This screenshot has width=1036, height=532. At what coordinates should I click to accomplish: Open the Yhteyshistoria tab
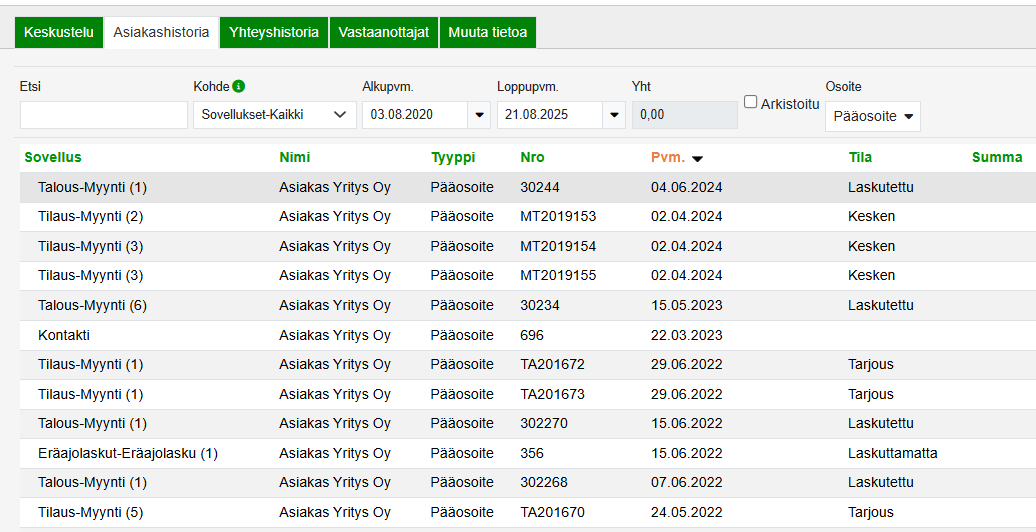(x=274, y=32)
